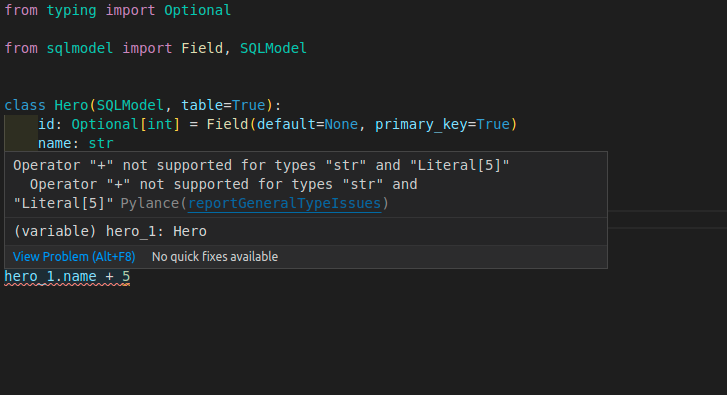Open the reportGeneralTypeIssues link

[284, 204]
